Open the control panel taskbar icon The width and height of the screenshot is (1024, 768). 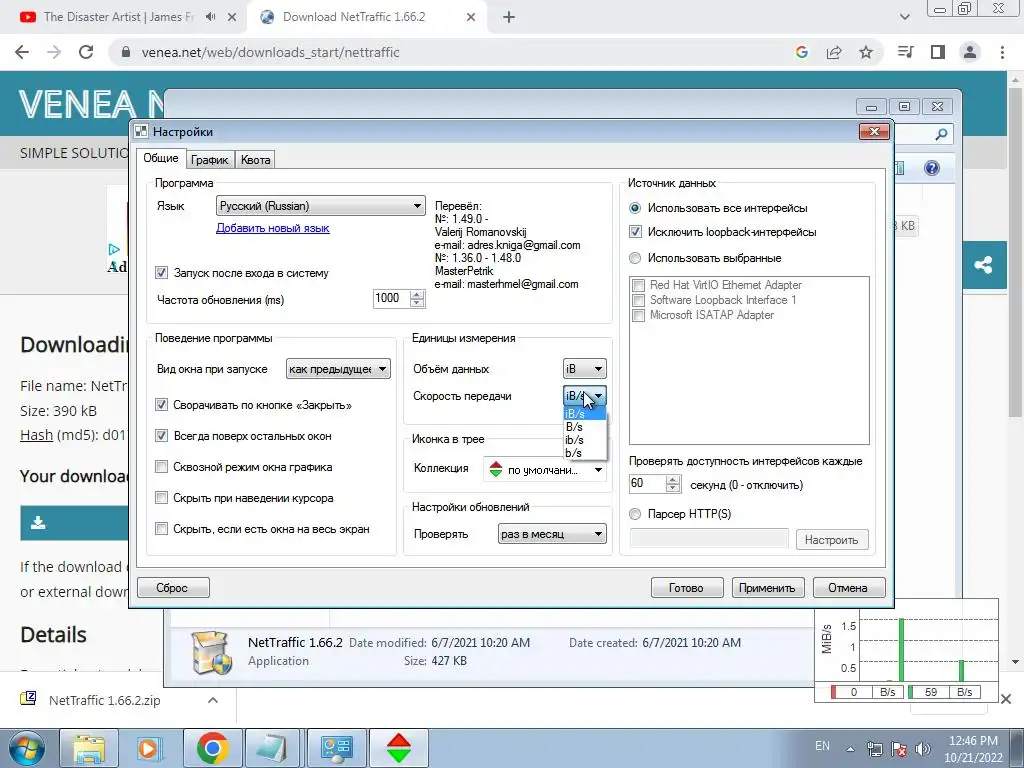click(x=337, y=748)
